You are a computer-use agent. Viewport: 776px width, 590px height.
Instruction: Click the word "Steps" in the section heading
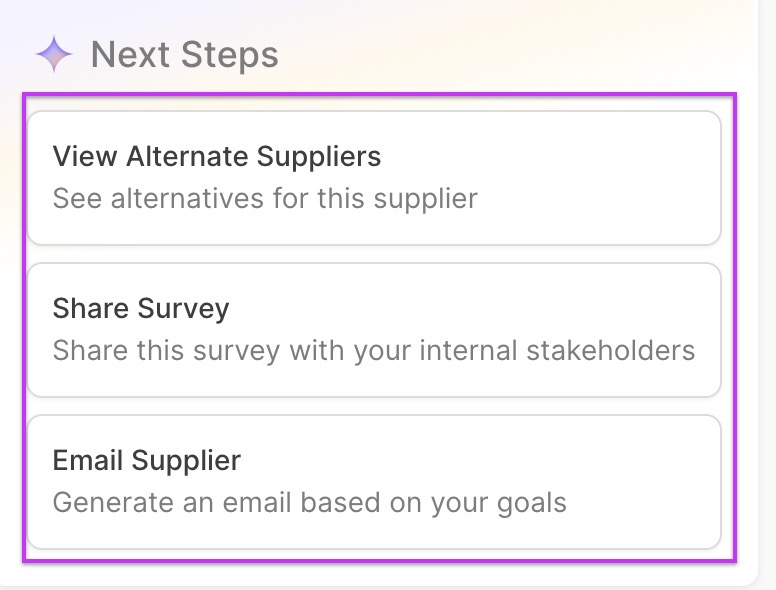[231, 55]
